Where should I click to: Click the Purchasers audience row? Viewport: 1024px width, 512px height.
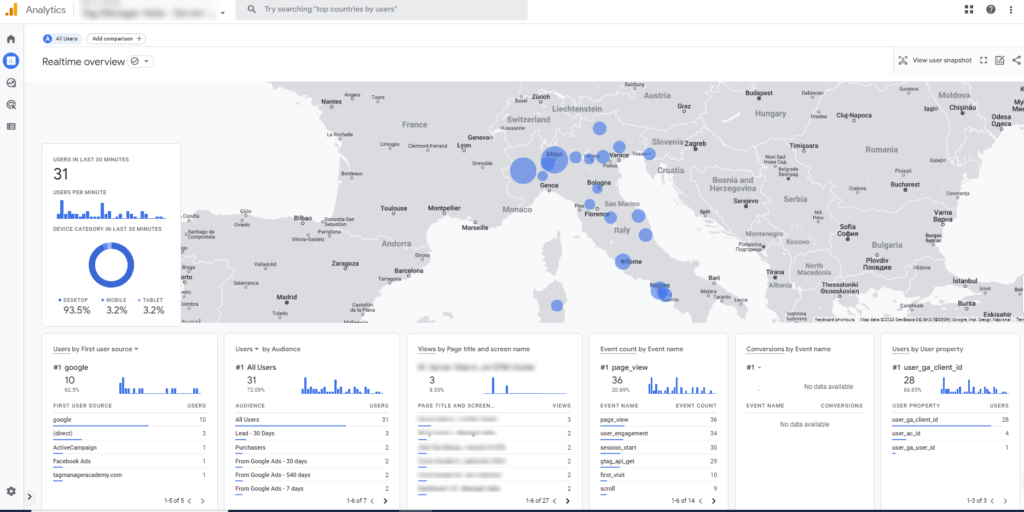[312, 447]
